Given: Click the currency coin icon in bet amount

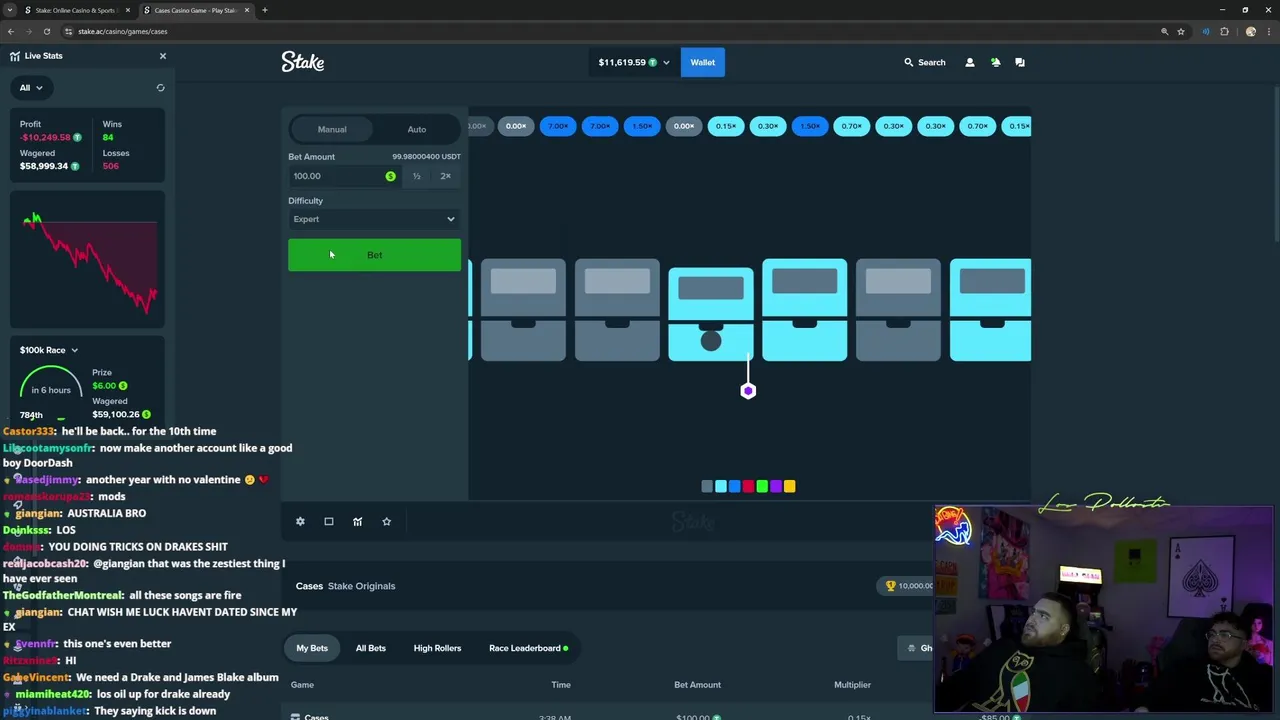Looking at the screenshot, I should click(390, 176).
